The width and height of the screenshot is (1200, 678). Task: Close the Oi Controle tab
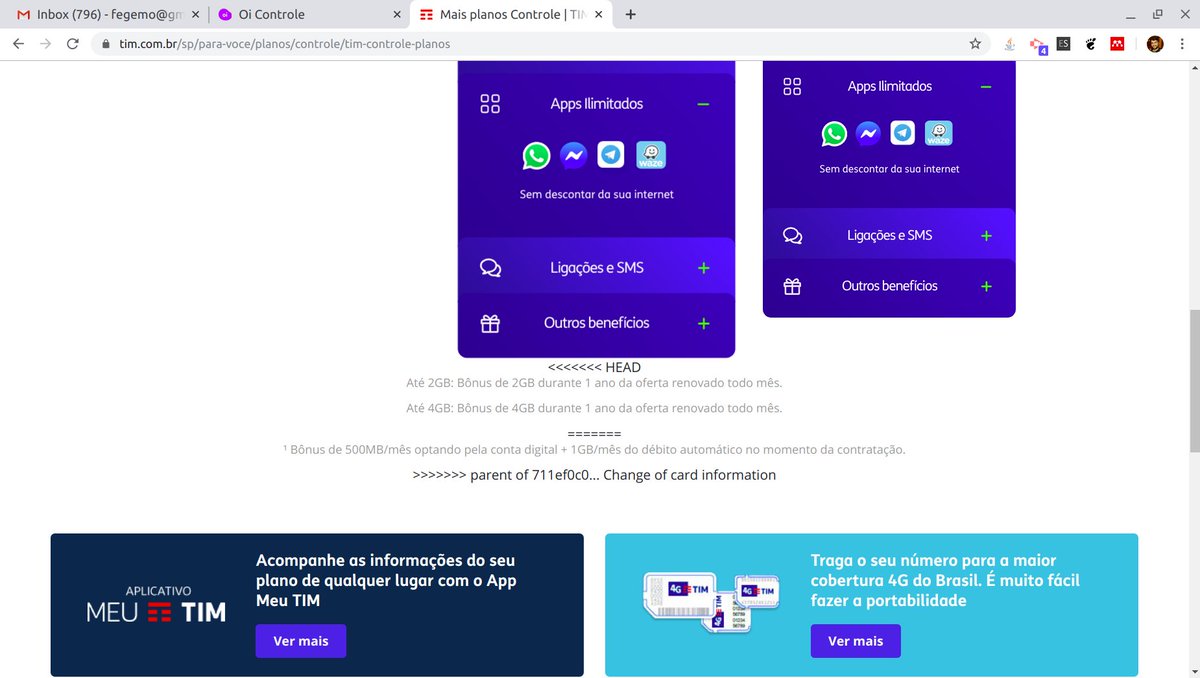tap(396, 15)
